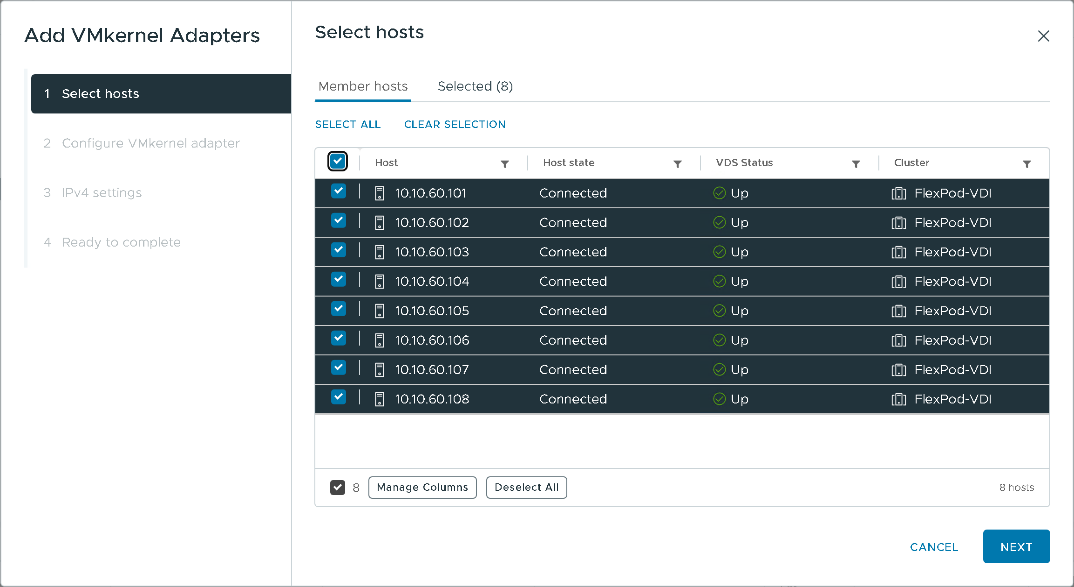Click the green Up status icon for 10.10.60.104
1074x587 pixels.
pyautogui.click(x=719, y=282)
